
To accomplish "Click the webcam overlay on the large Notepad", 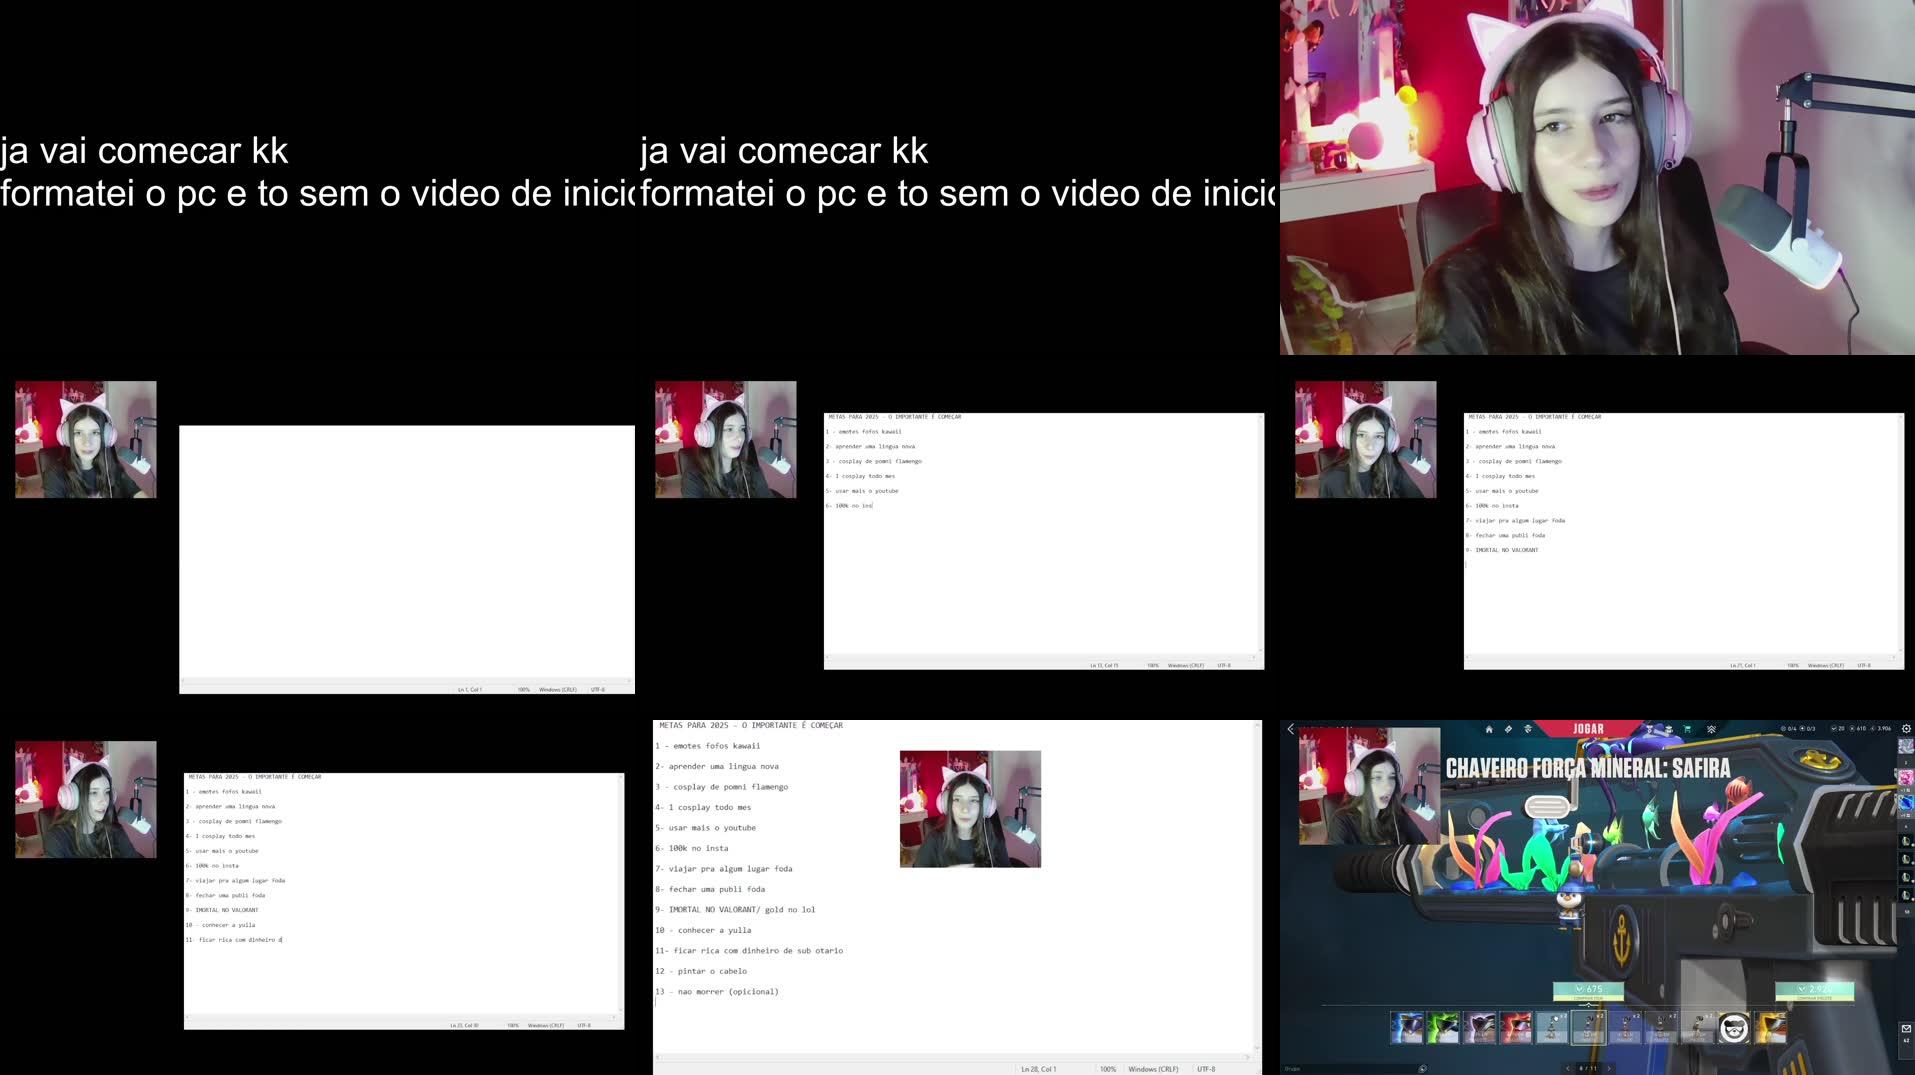I will point(970,809).
